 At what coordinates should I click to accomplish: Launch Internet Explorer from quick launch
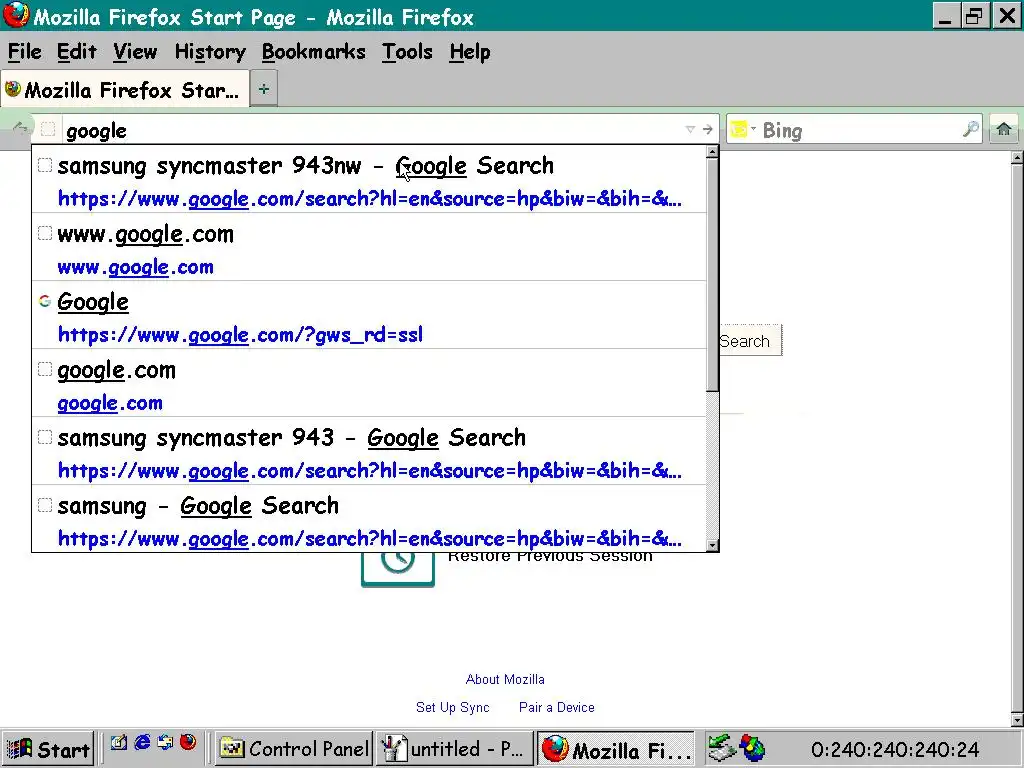pos(142,743)
